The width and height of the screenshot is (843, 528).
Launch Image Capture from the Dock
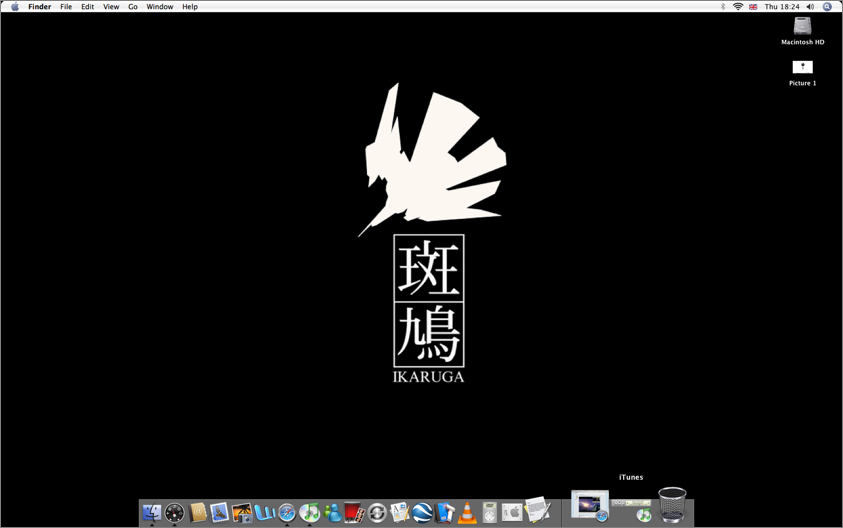[x=242, y=513]
